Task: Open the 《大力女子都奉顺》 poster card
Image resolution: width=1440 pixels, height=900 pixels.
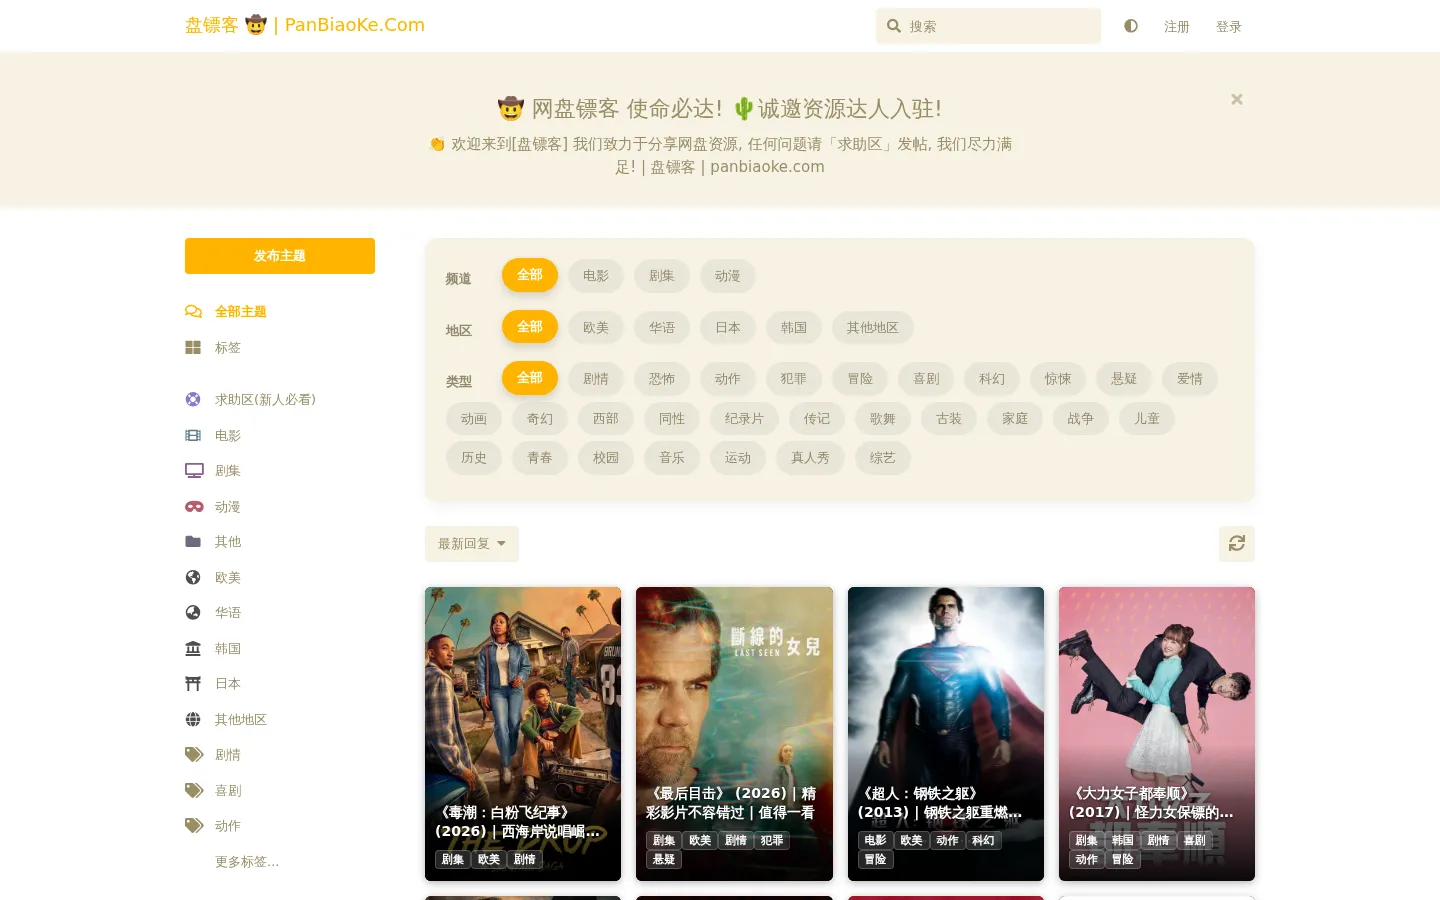Action: click(x=1157, y=734)
